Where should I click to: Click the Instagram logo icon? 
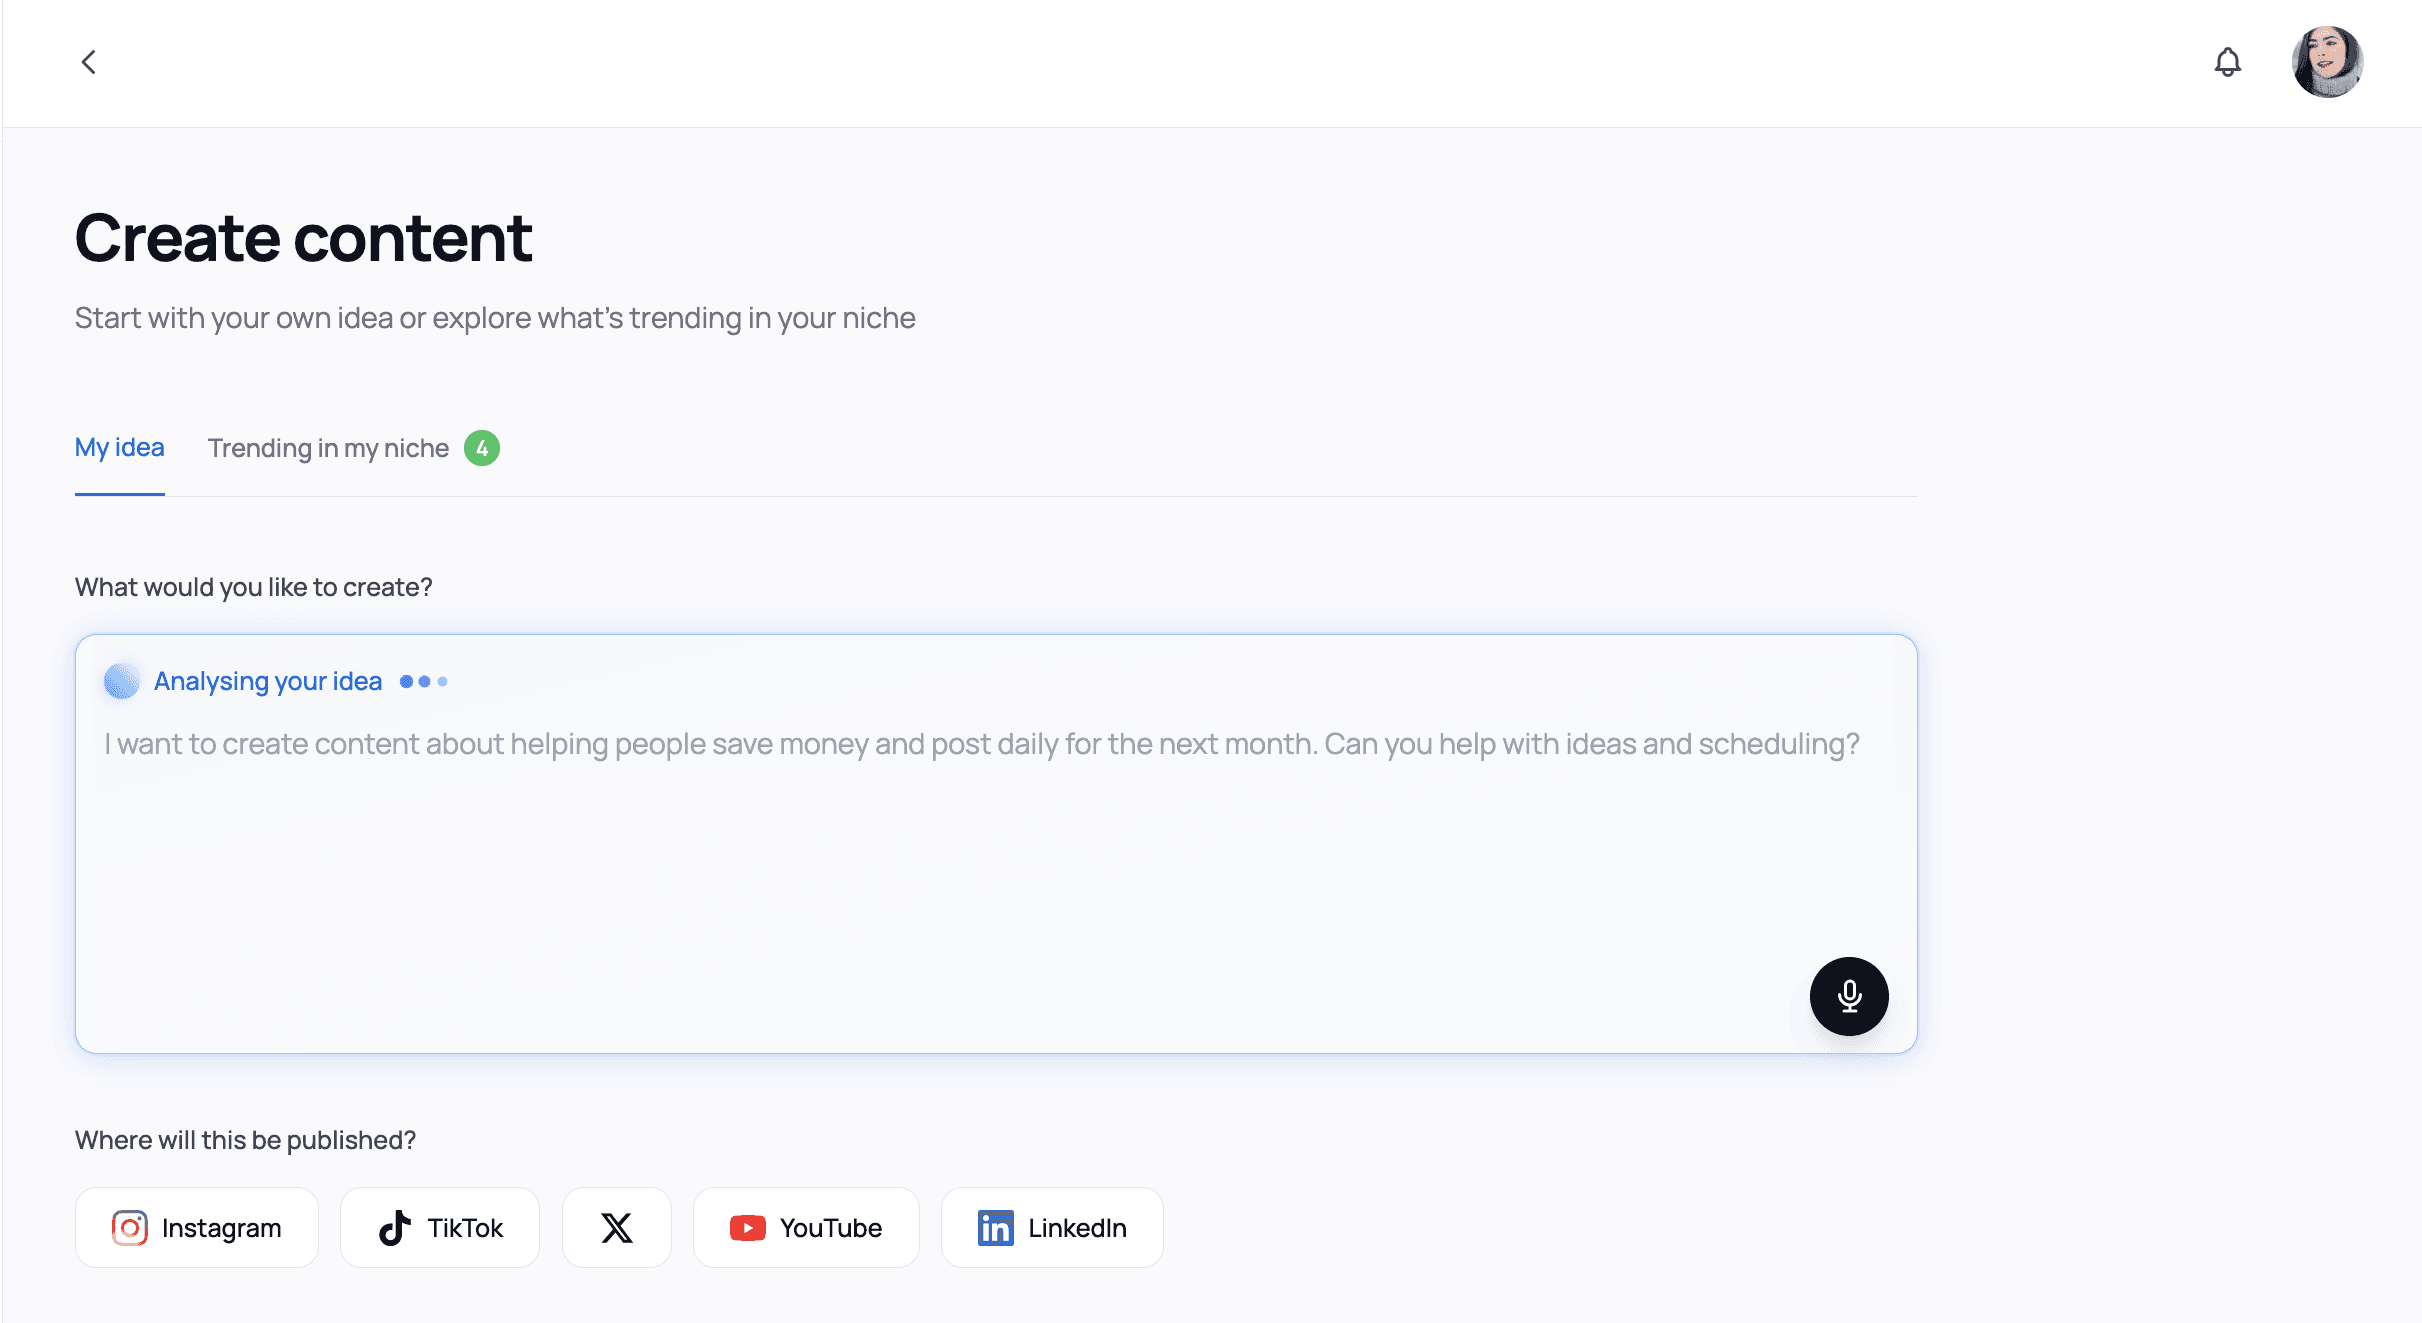tap(130, 1228)
